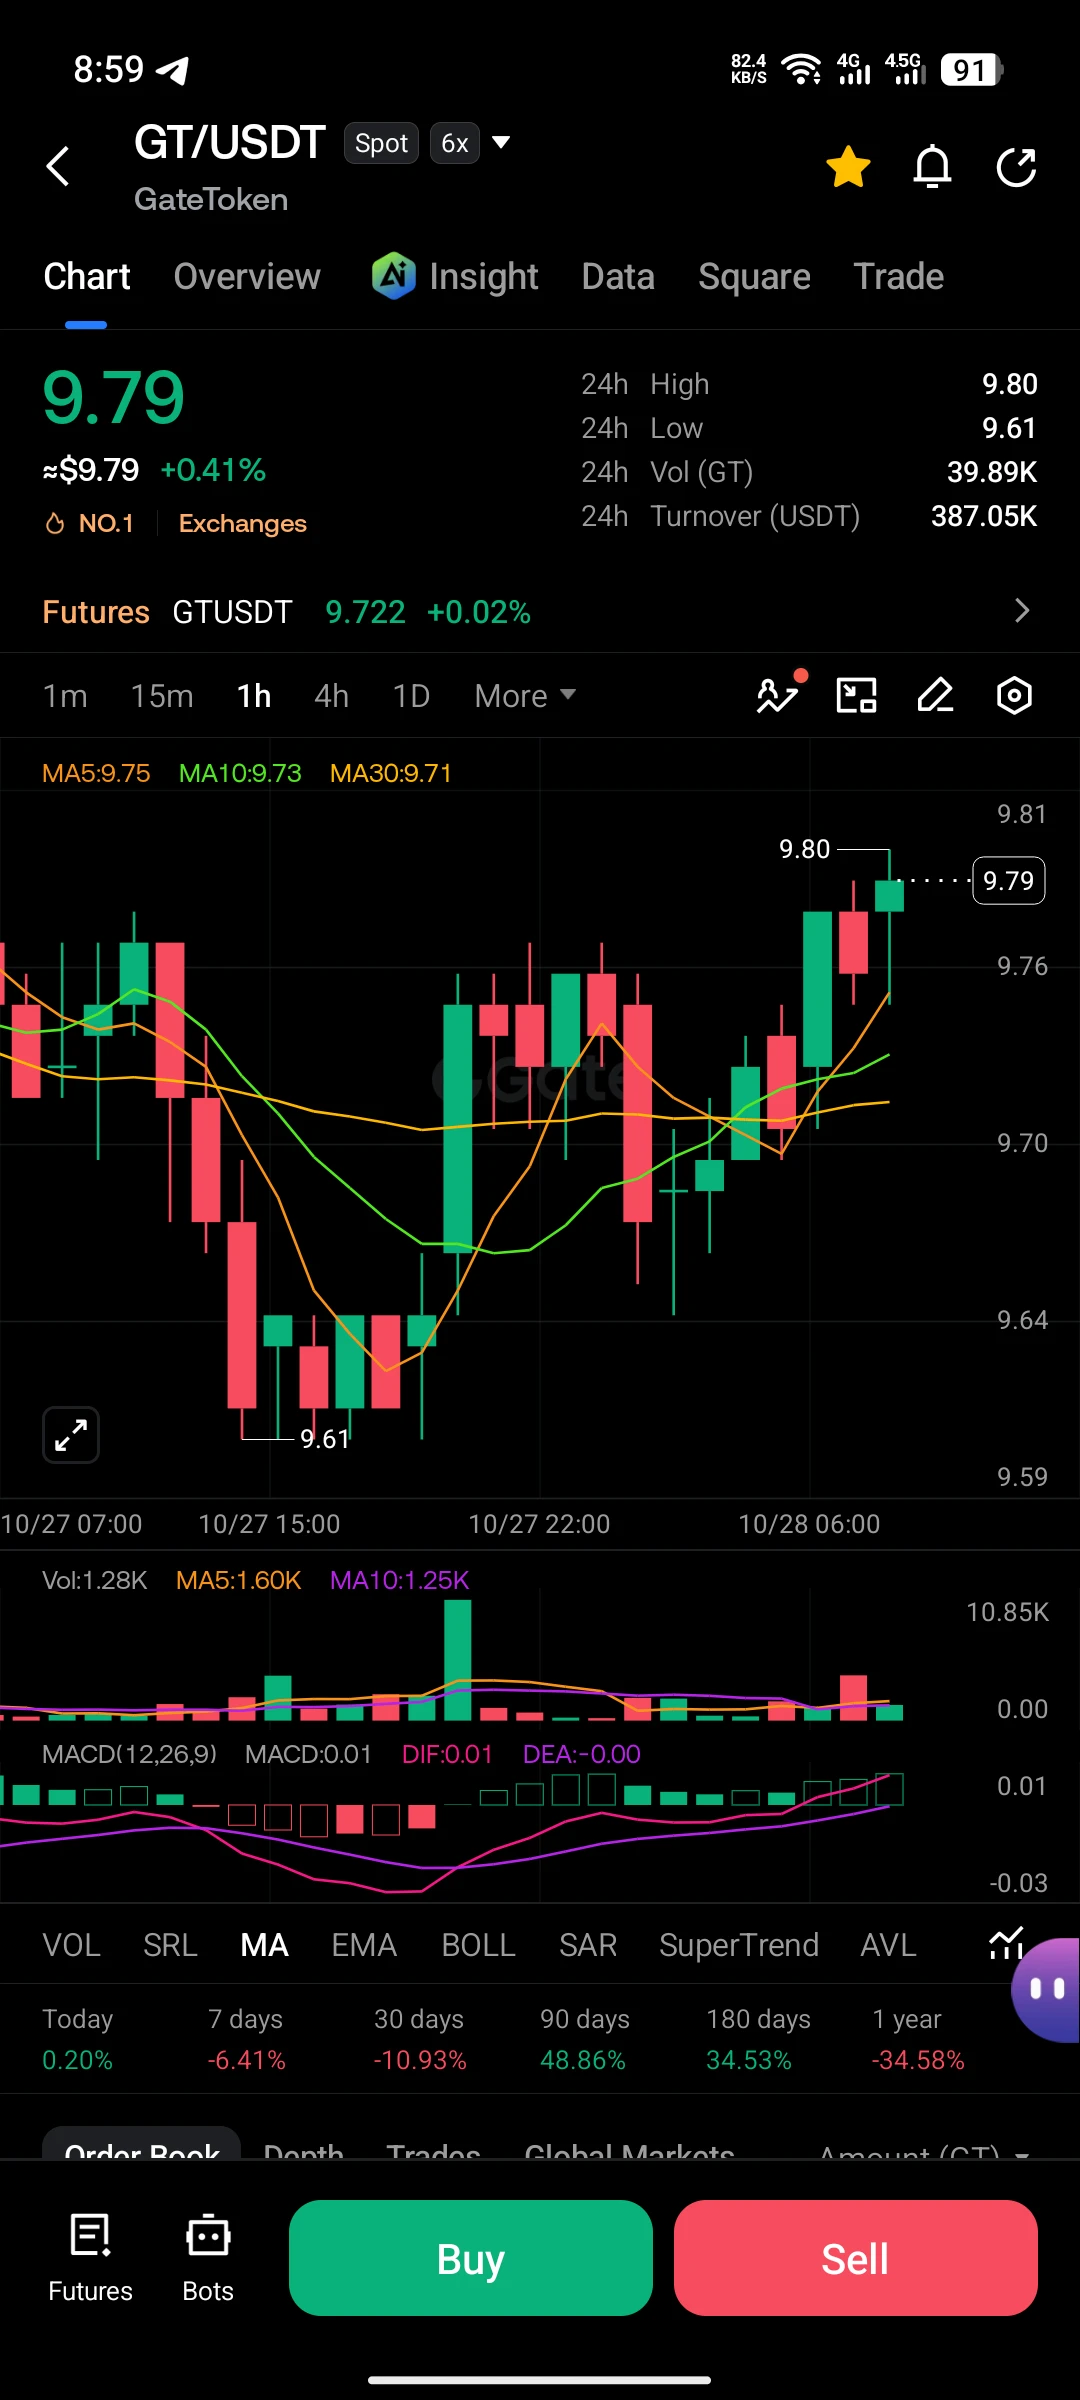Select the AVL indicator

[888, 1944]
